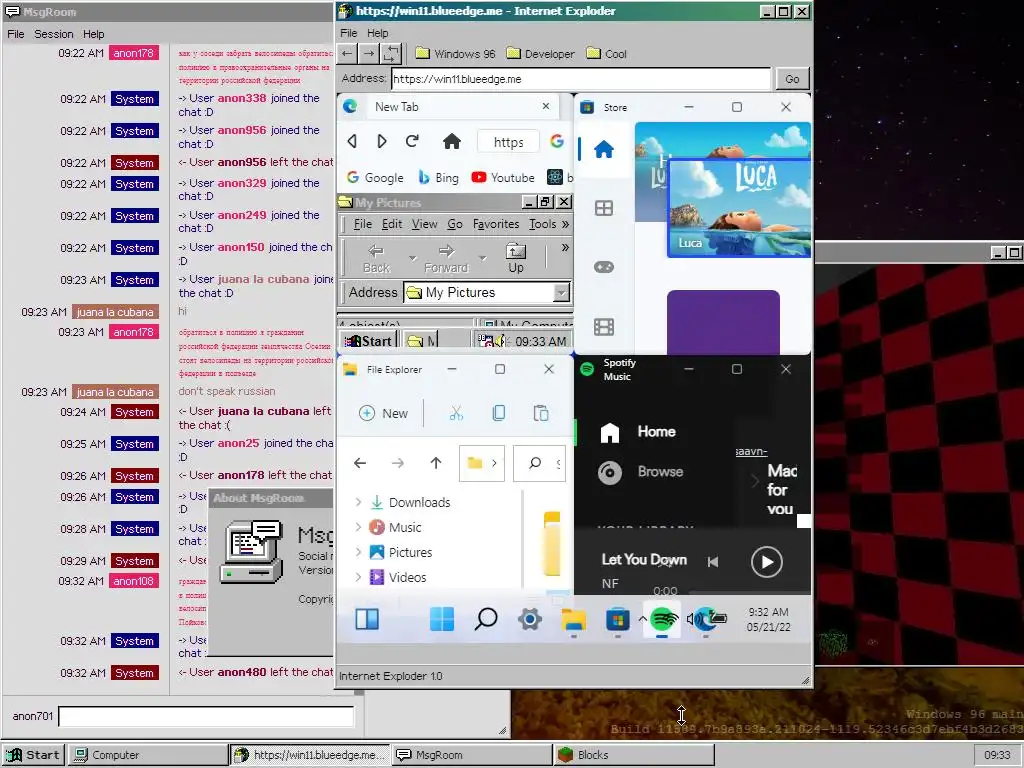The image size is (1024, 768).
Task: Expand the Windows 11 tray overflow chevron
Action: 643,618
